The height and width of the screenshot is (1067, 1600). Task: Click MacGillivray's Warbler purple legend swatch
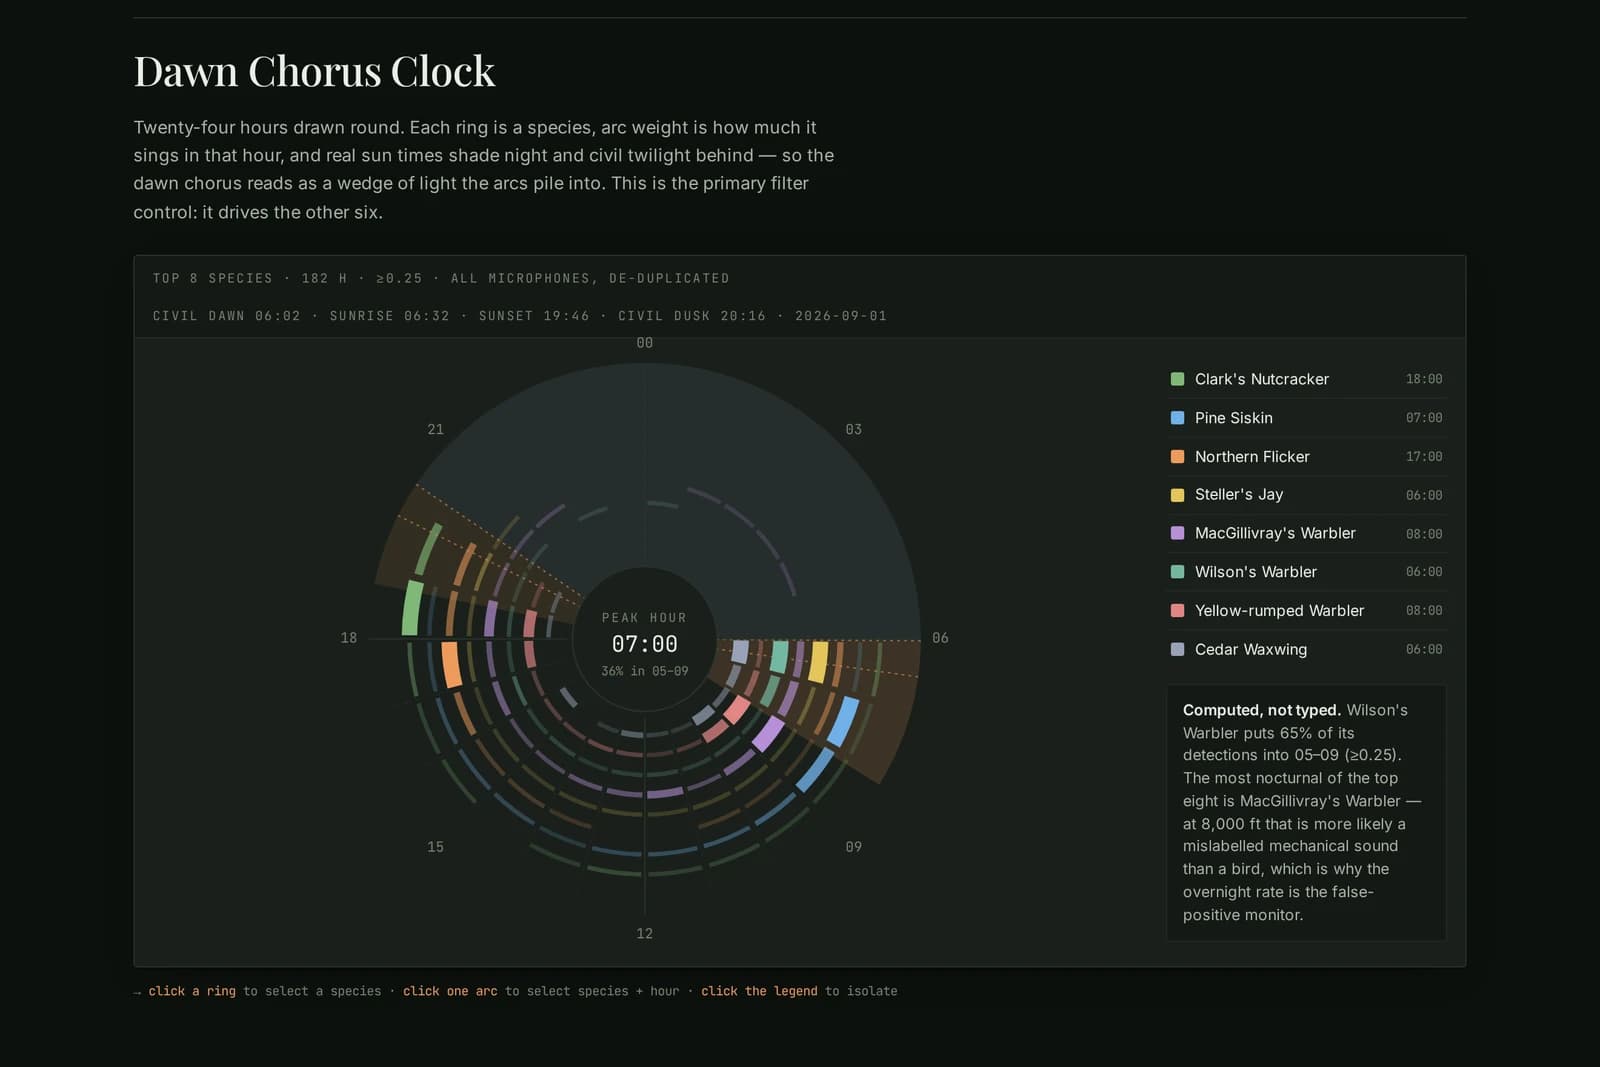pos(1177,533)
